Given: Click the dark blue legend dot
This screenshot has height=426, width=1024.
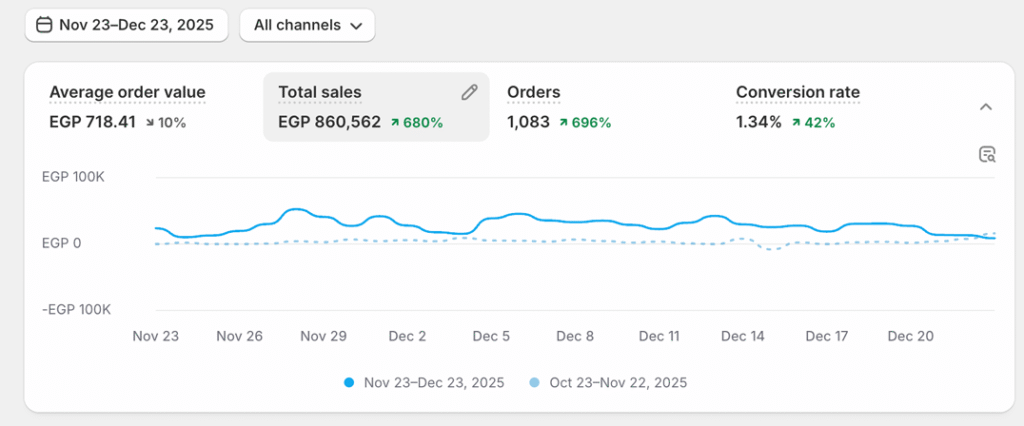Looking at the screenshot, I should pos(349,383).
